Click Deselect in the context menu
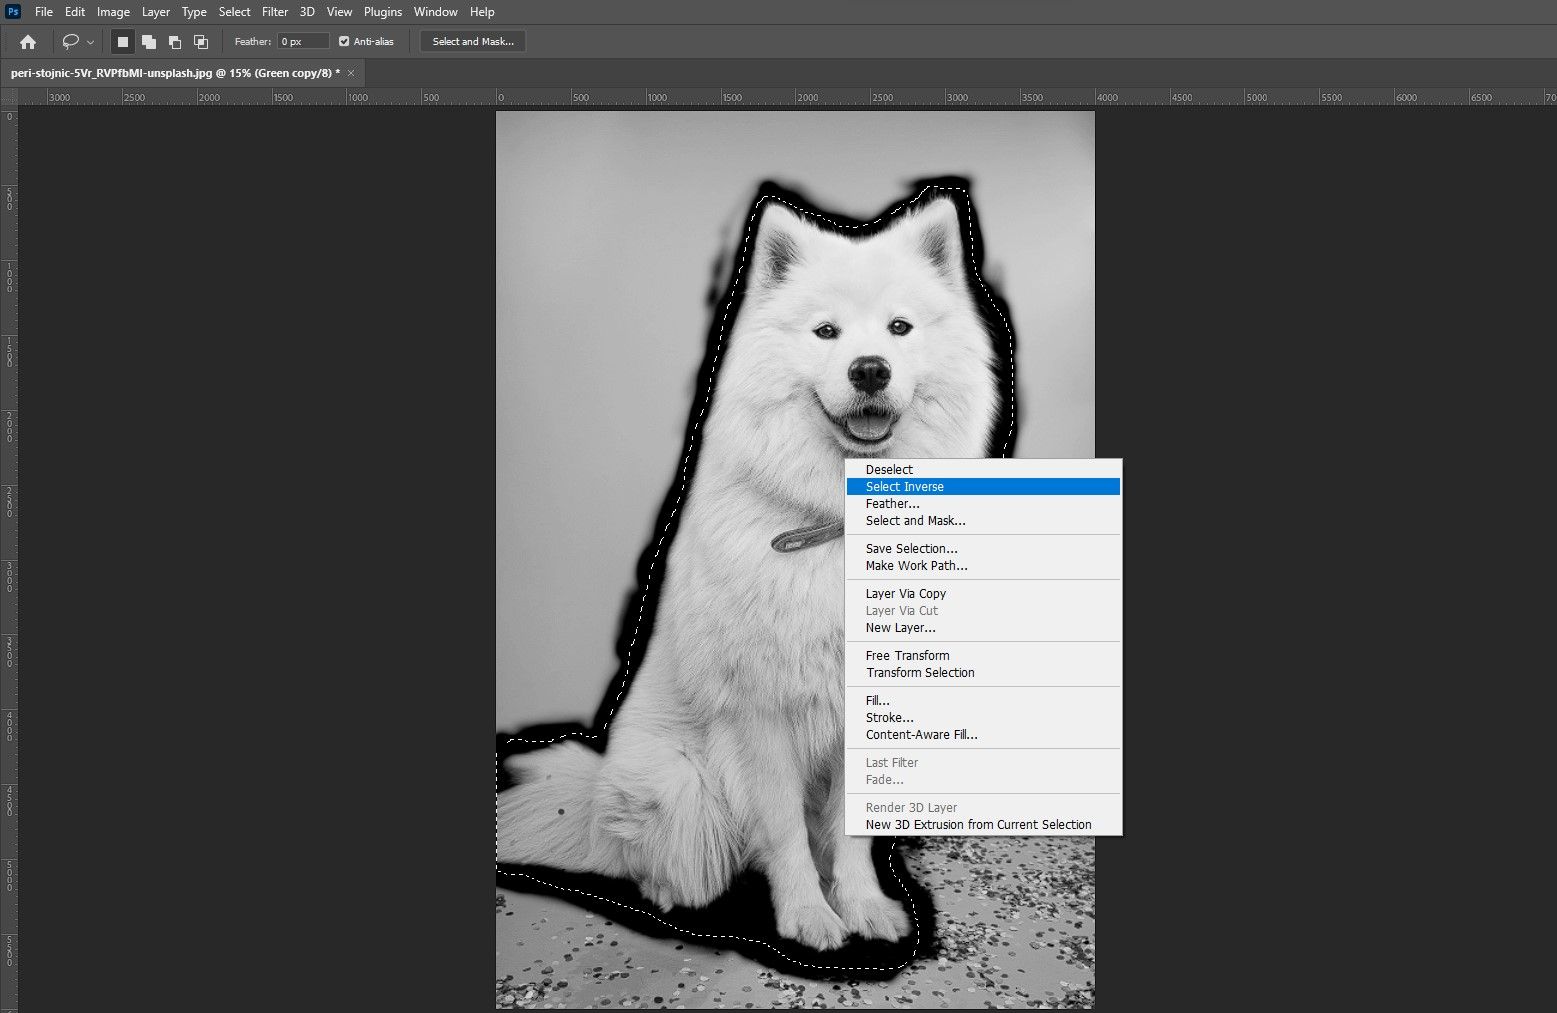 click(889, 470)
